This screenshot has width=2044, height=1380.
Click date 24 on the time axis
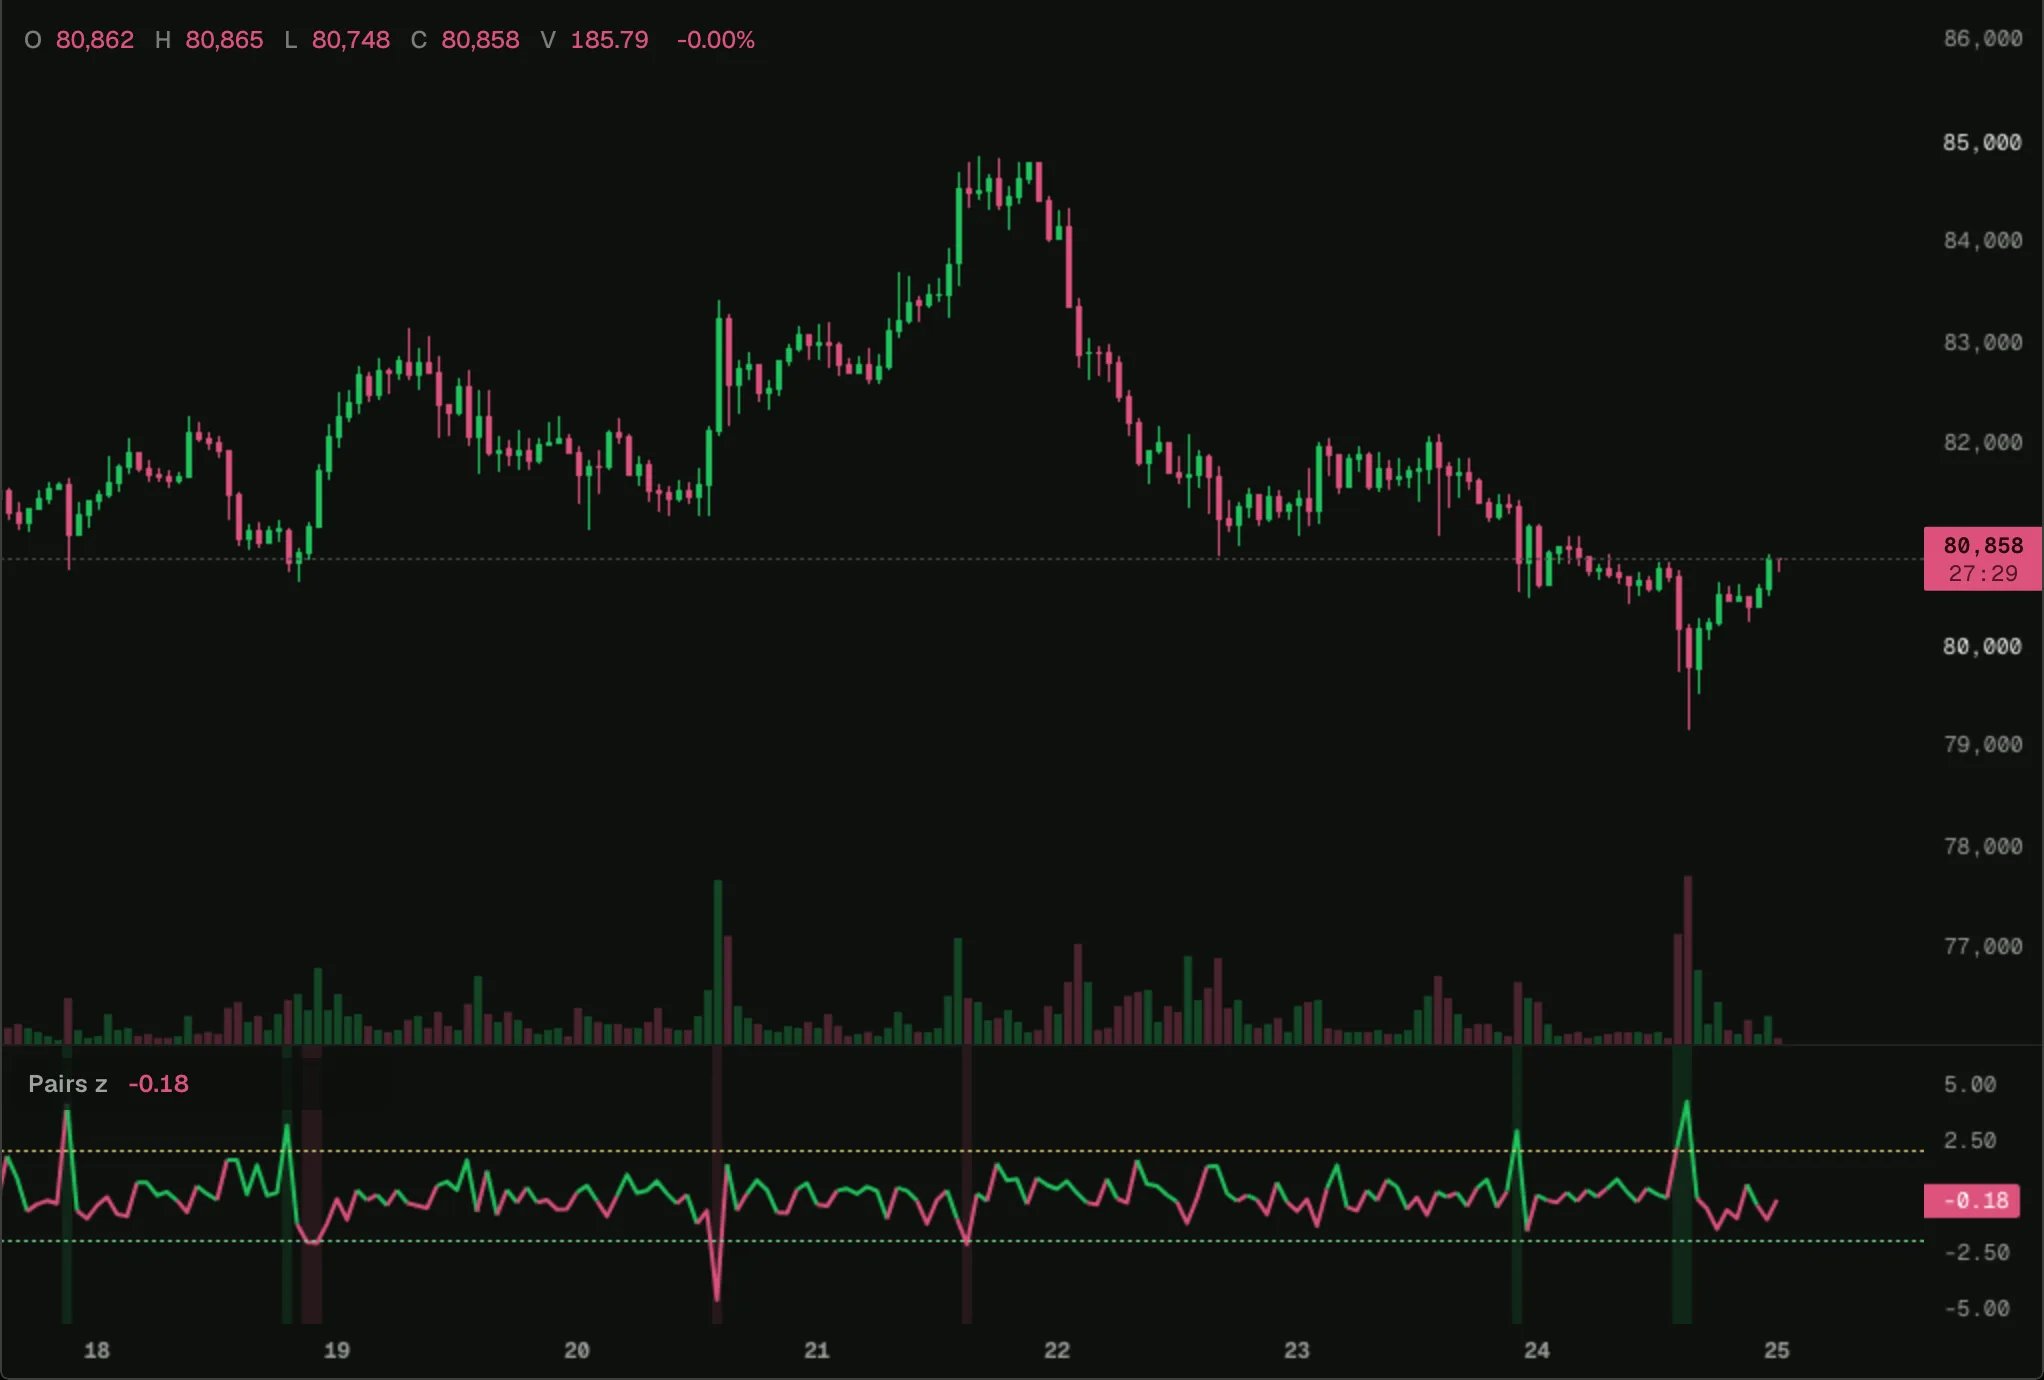point(1537,1351)
